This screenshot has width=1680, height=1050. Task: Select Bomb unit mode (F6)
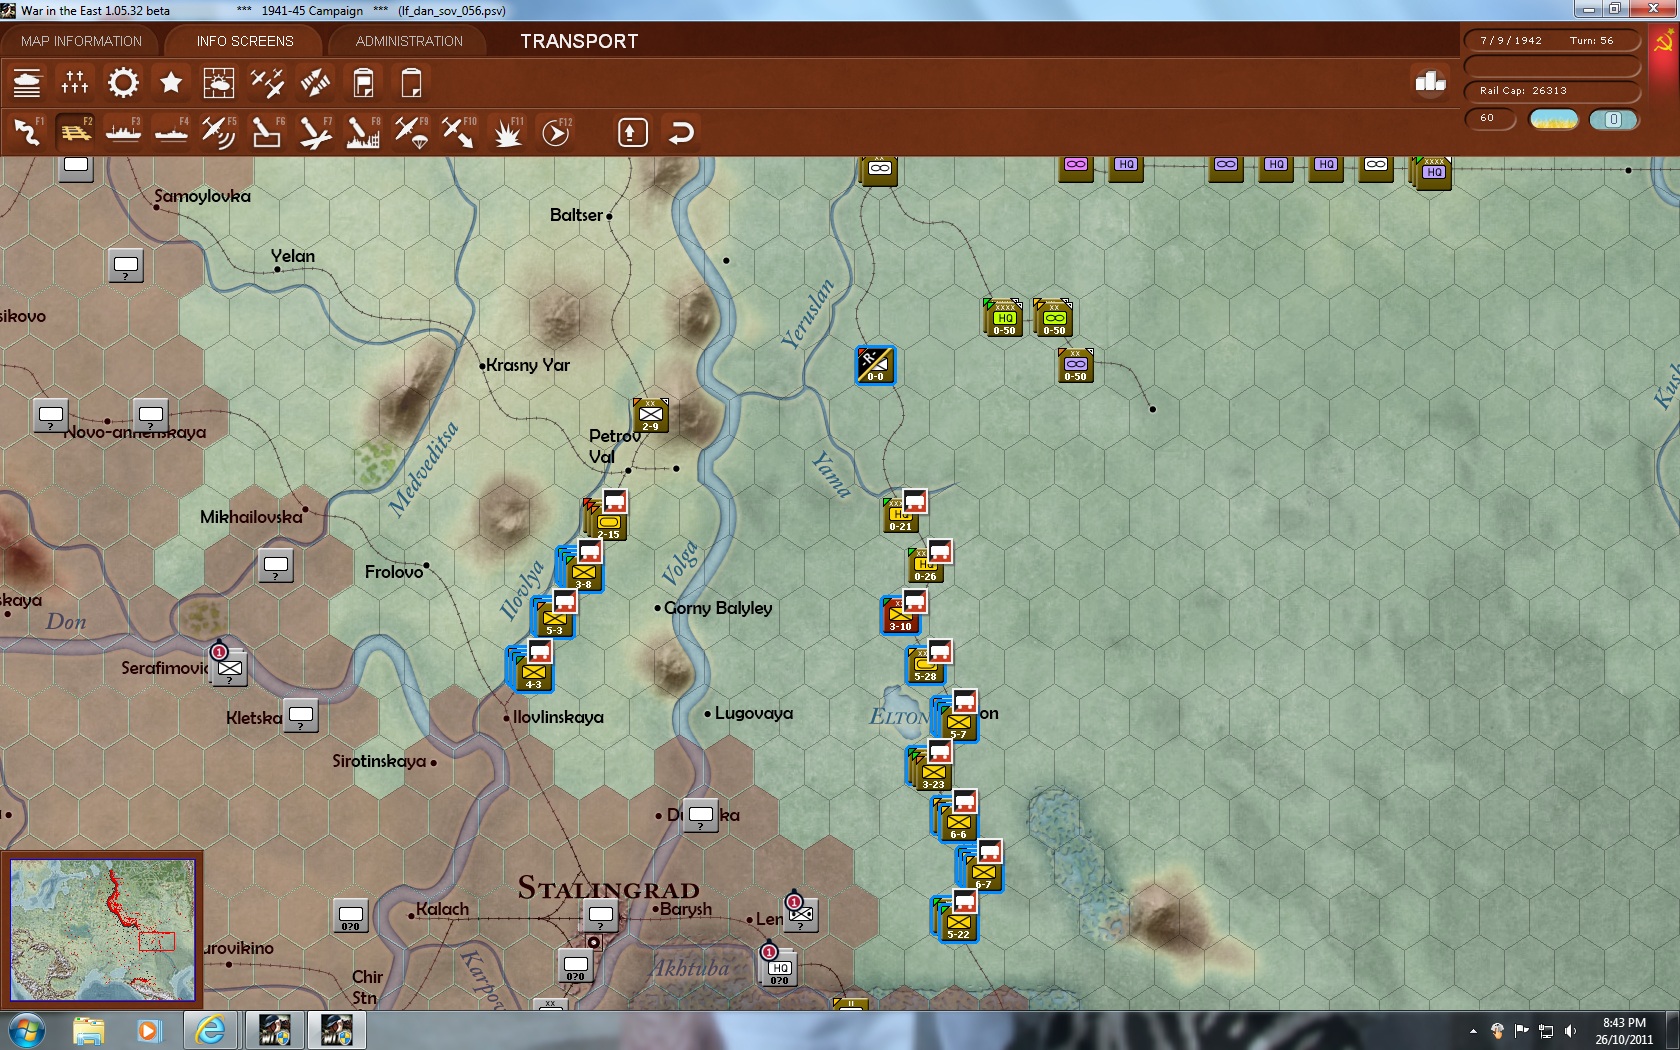[267, 132]
